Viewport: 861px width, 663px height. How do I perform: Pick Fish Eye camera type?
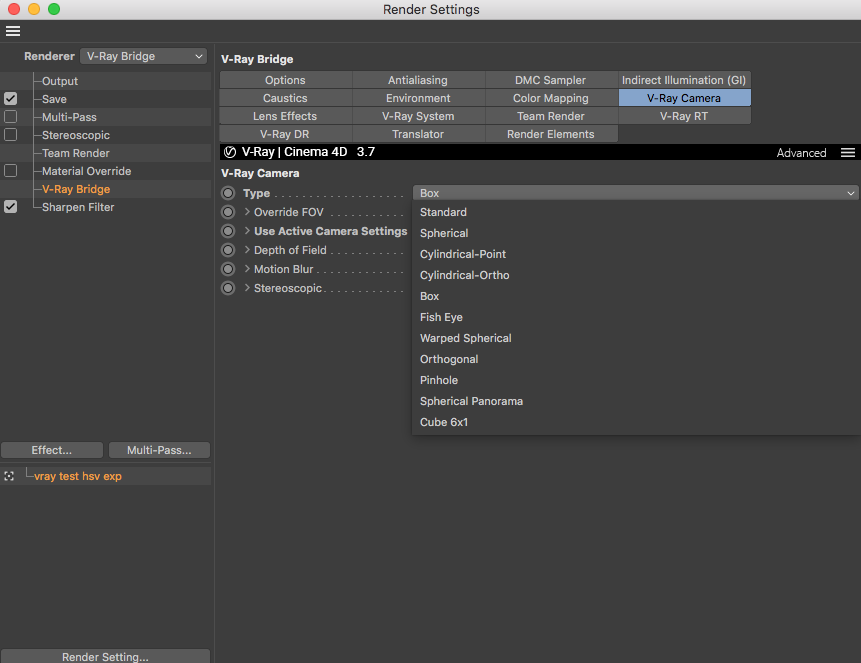coord(636,317)
